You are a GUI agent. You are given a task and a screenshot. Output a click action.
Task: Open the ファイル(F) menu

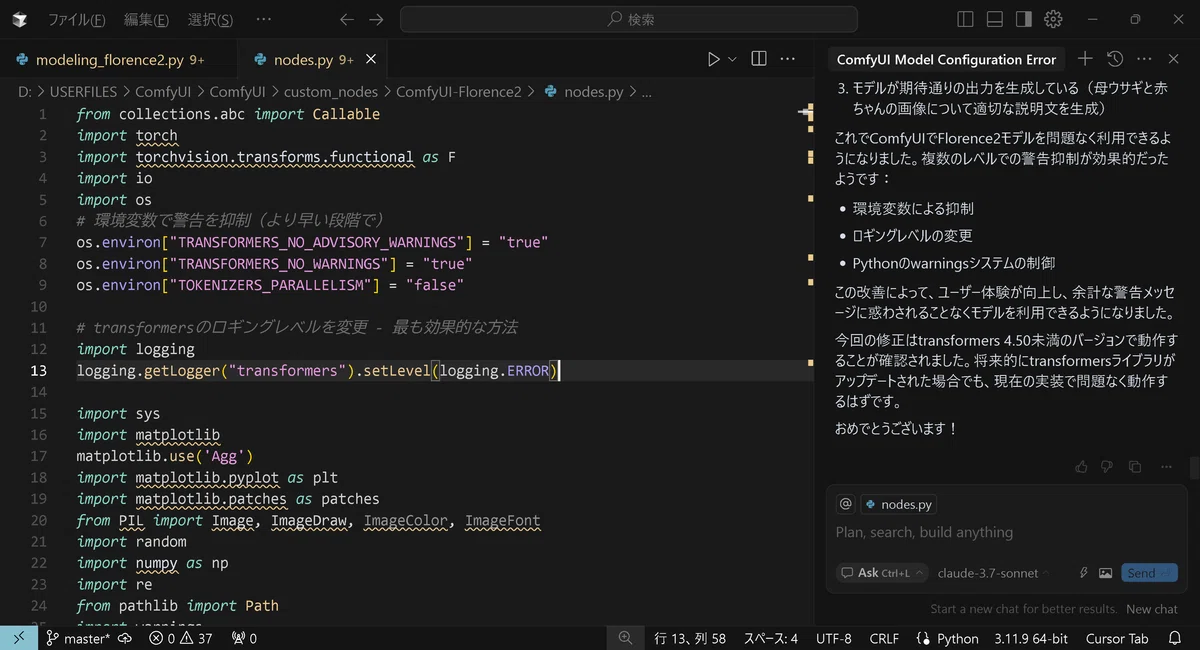77,19
